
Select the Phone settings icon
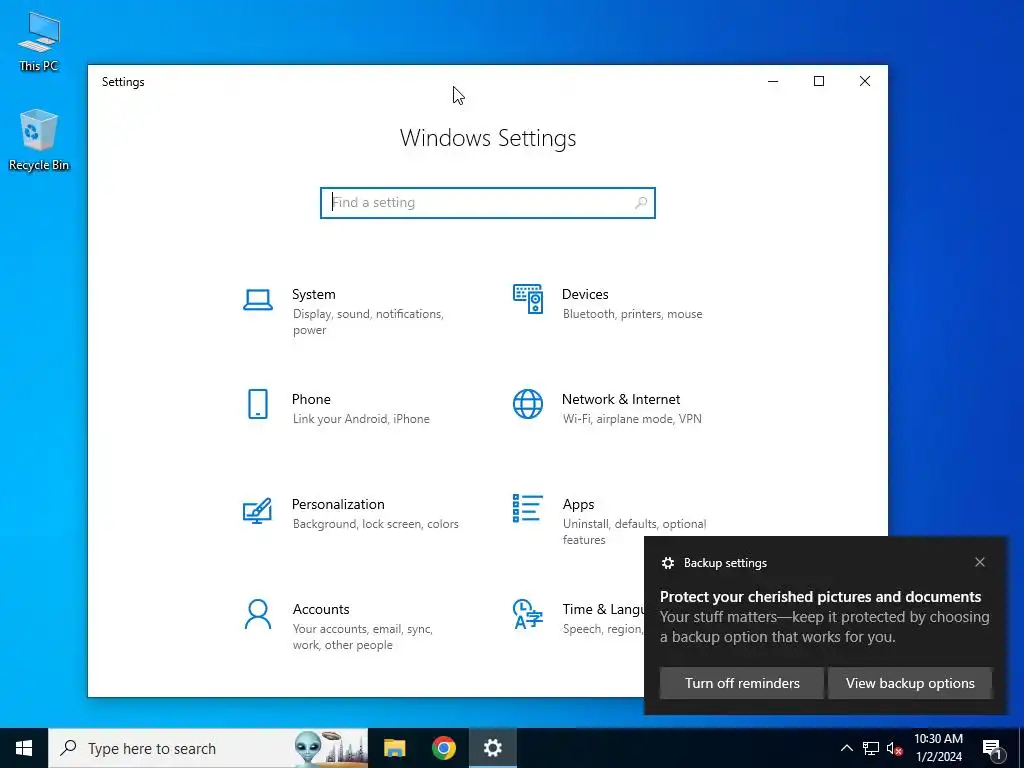(258, 404)
